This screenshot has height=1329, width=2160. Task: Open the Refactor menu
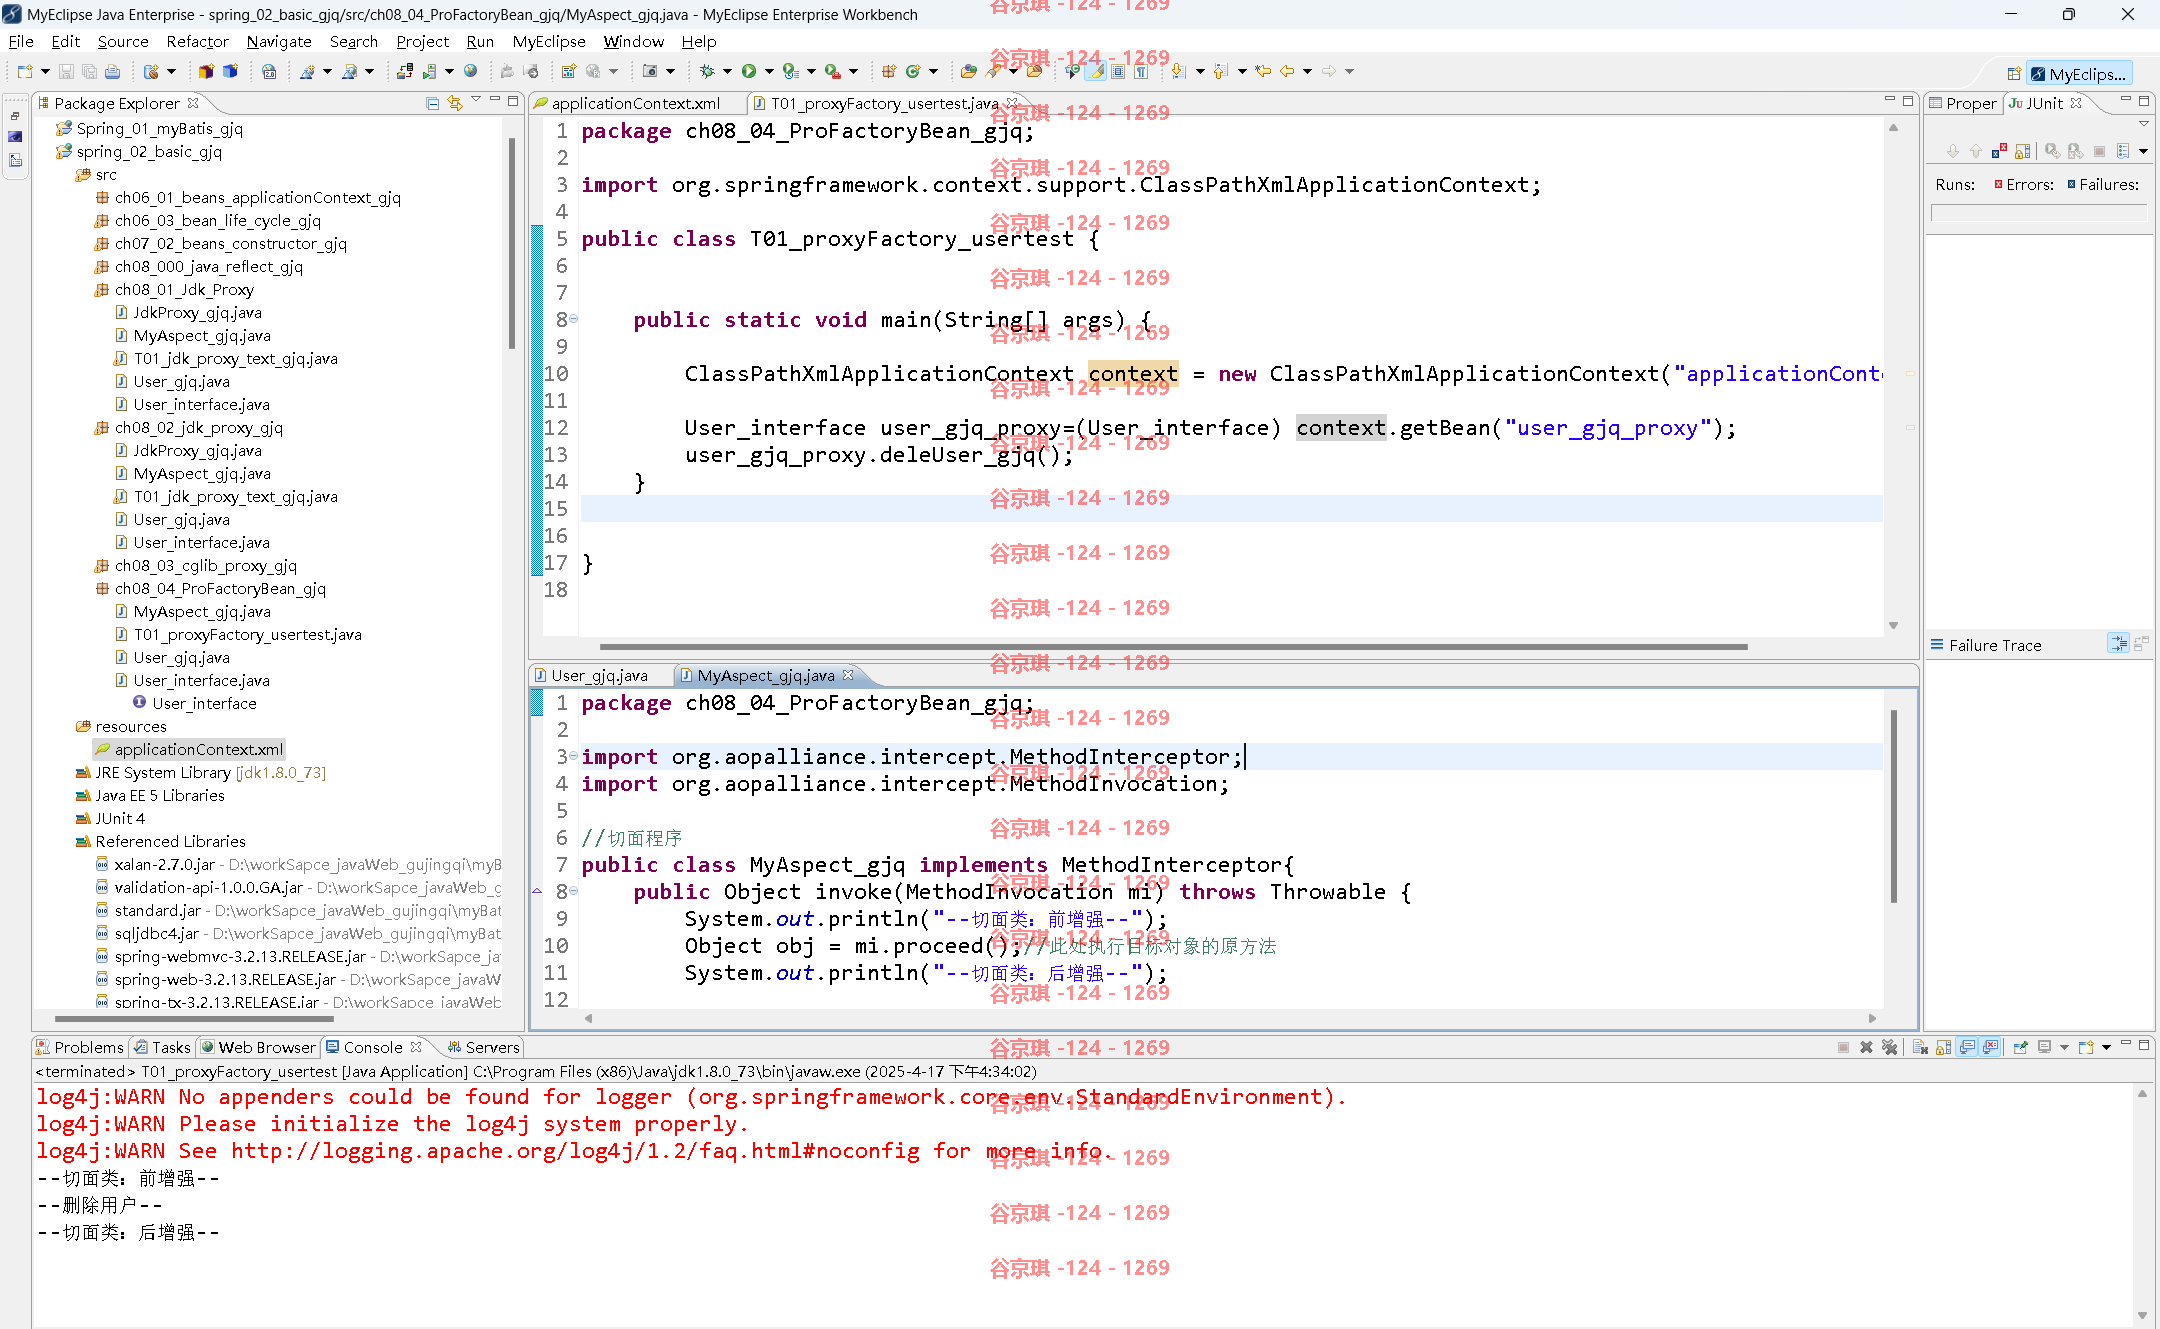tap(197, 41)
